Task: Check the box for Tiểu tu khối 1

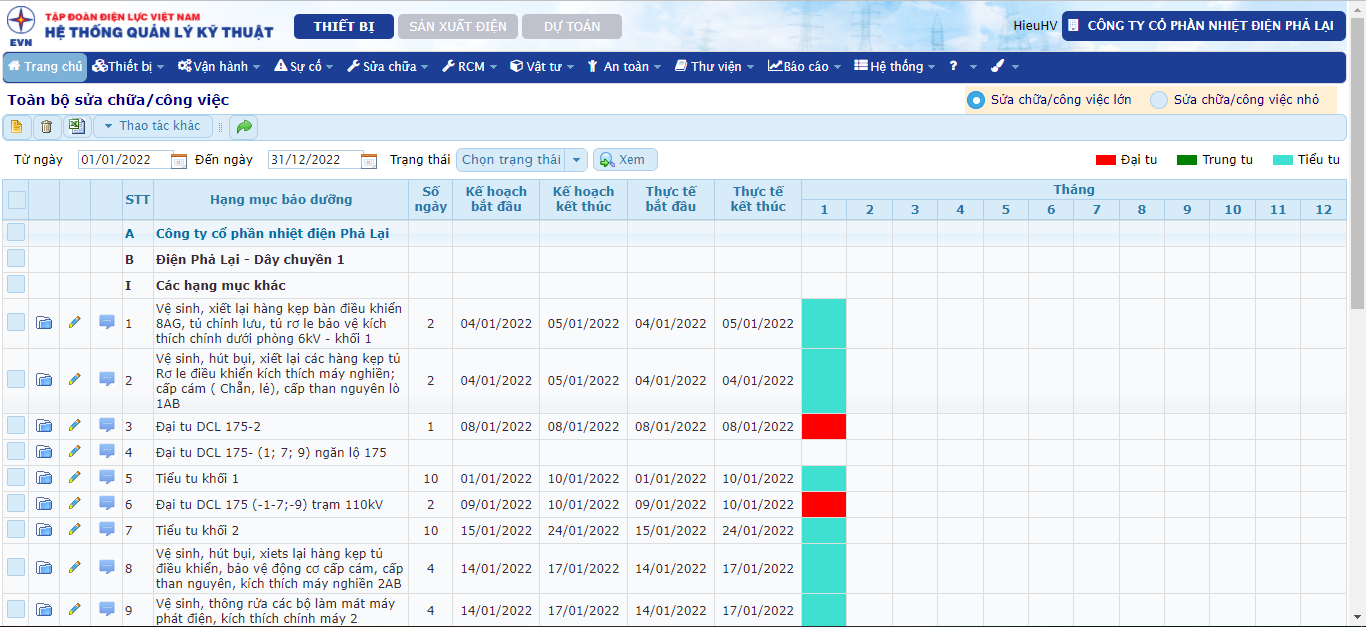Action: (16, 477)
